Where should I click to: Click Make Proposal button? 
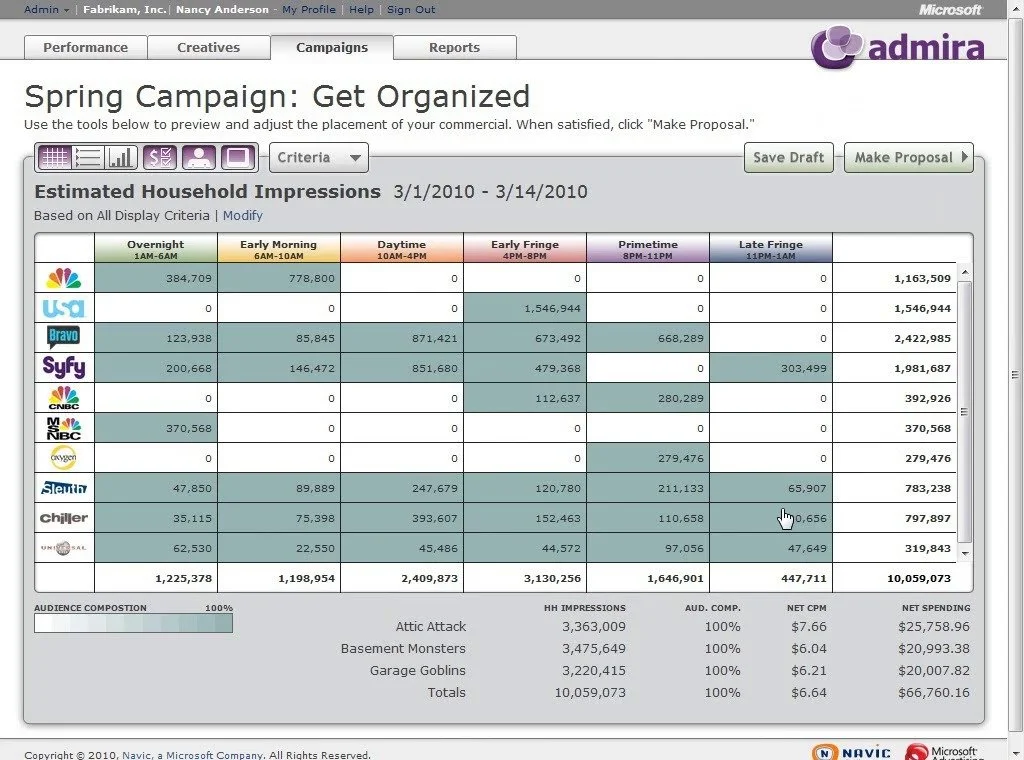tap(909, 157)
